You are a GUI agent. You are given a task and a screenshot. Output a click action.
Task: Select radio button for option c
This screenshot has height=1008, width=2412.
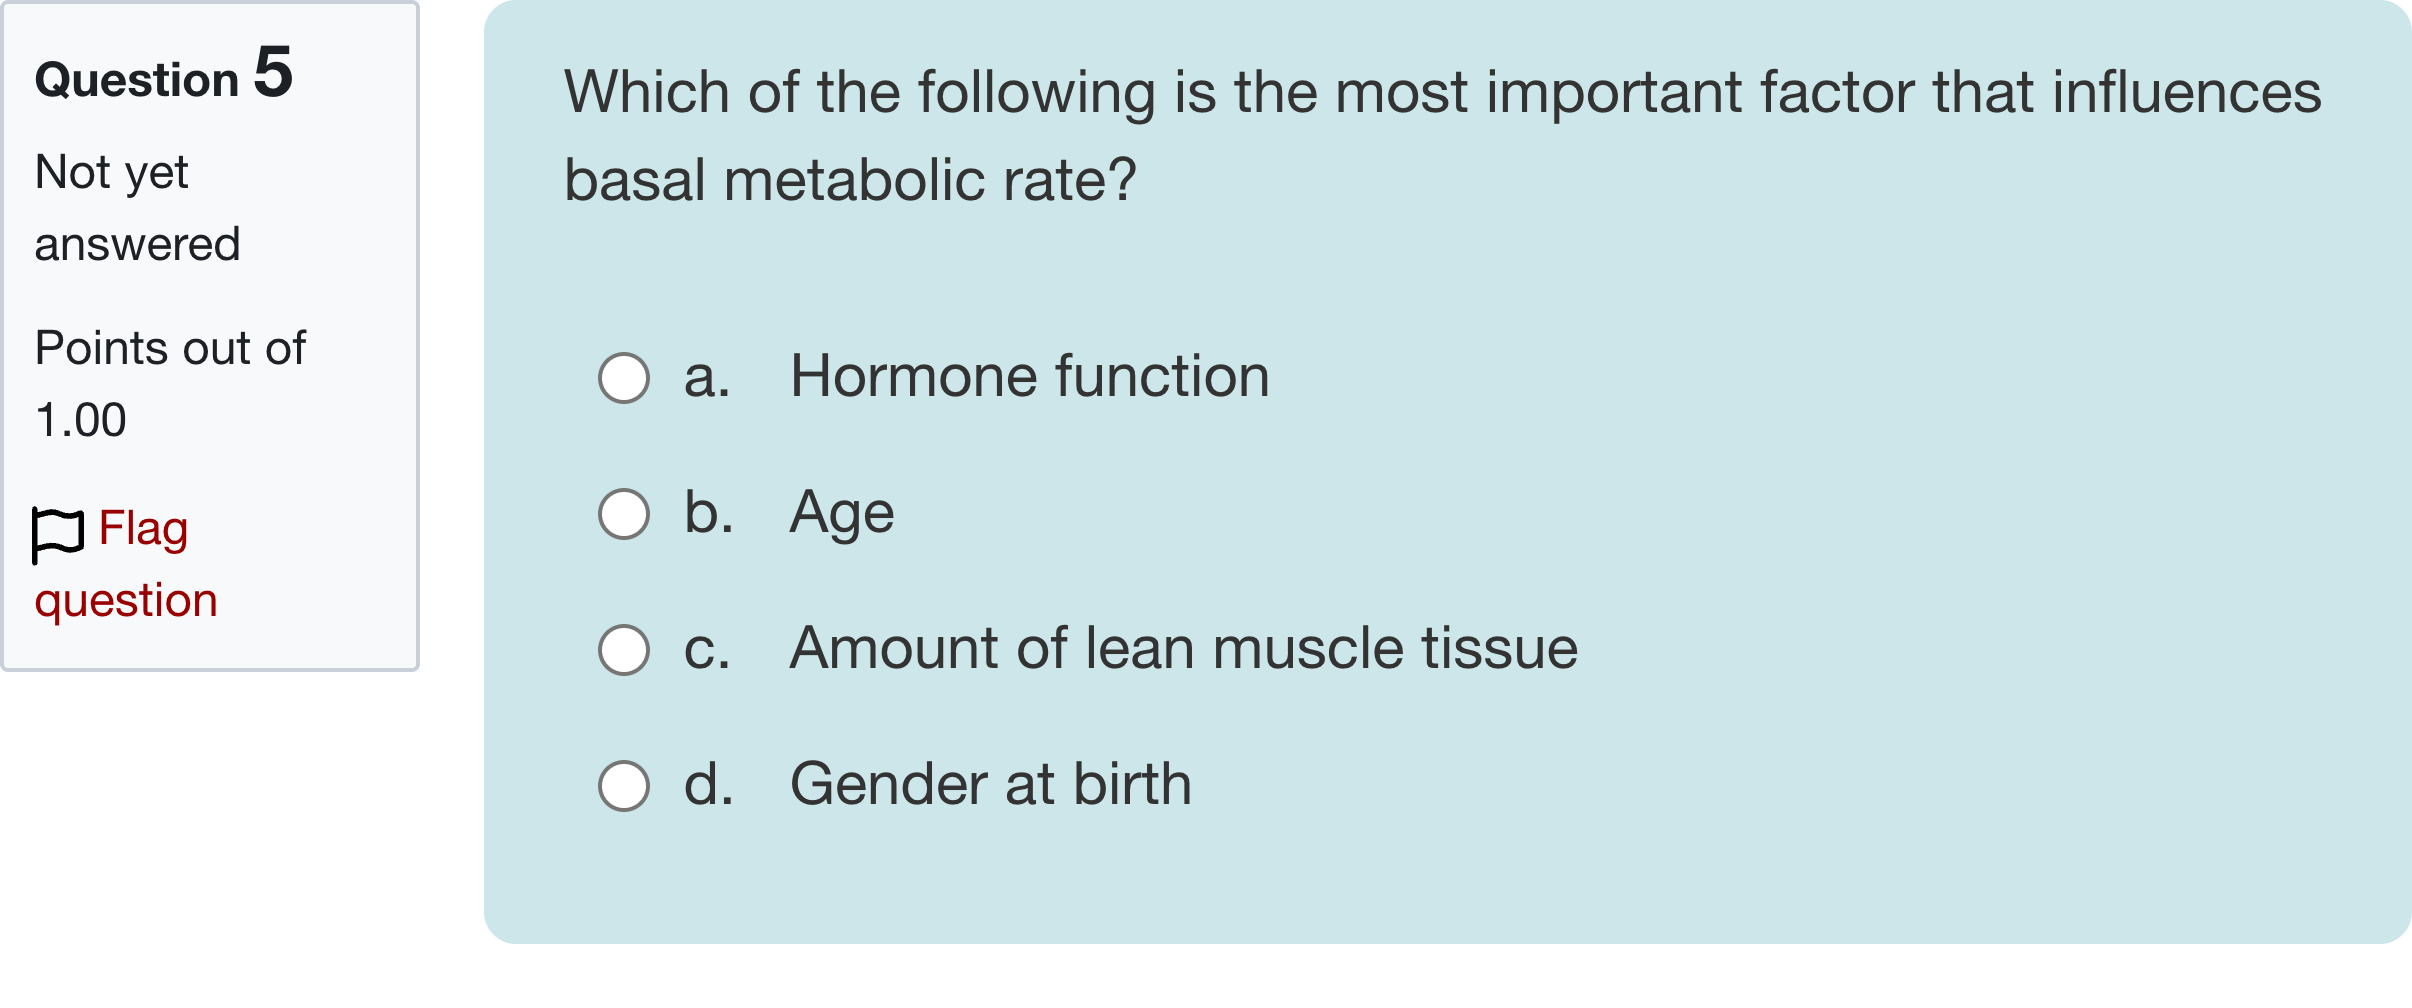click(623, 650)
